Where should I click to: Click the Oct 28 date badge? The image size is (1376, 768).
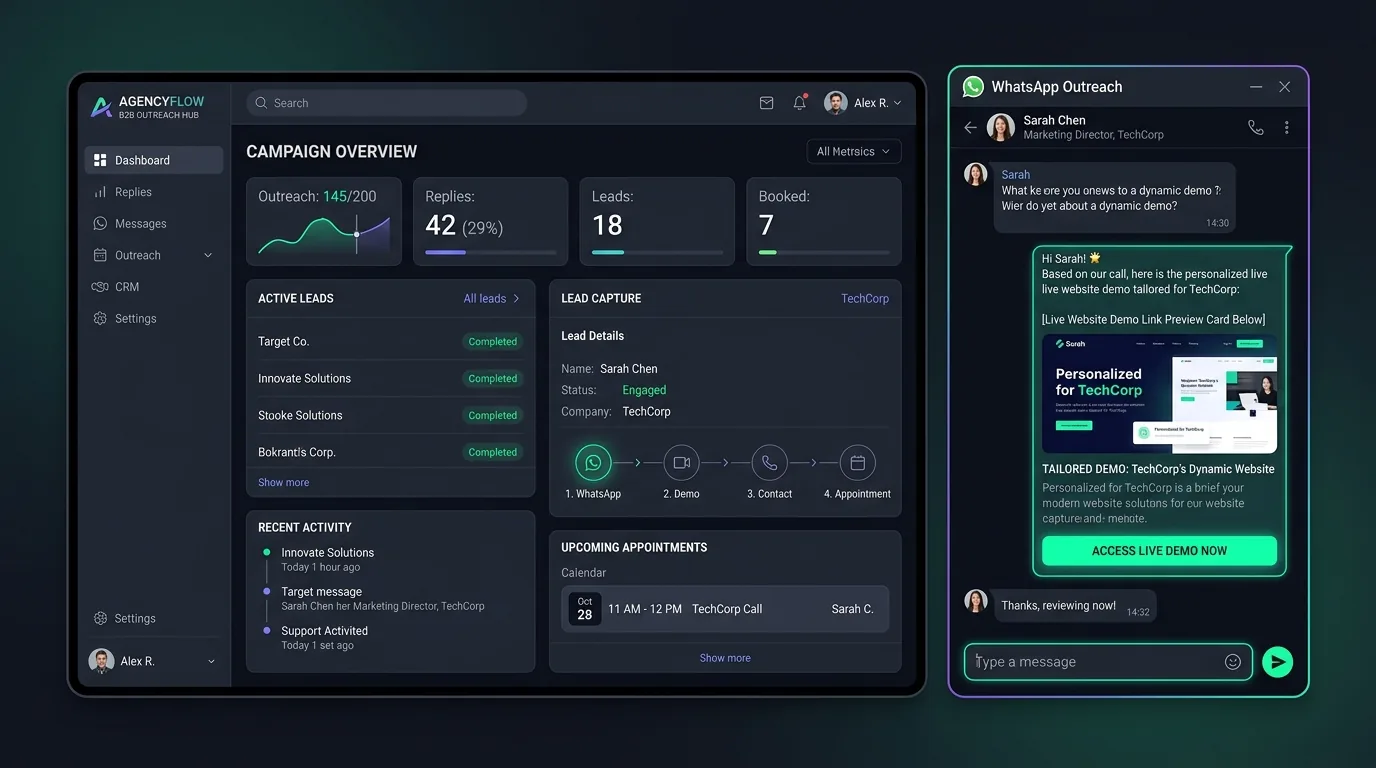pyautogui.click(x=585, y=609)
